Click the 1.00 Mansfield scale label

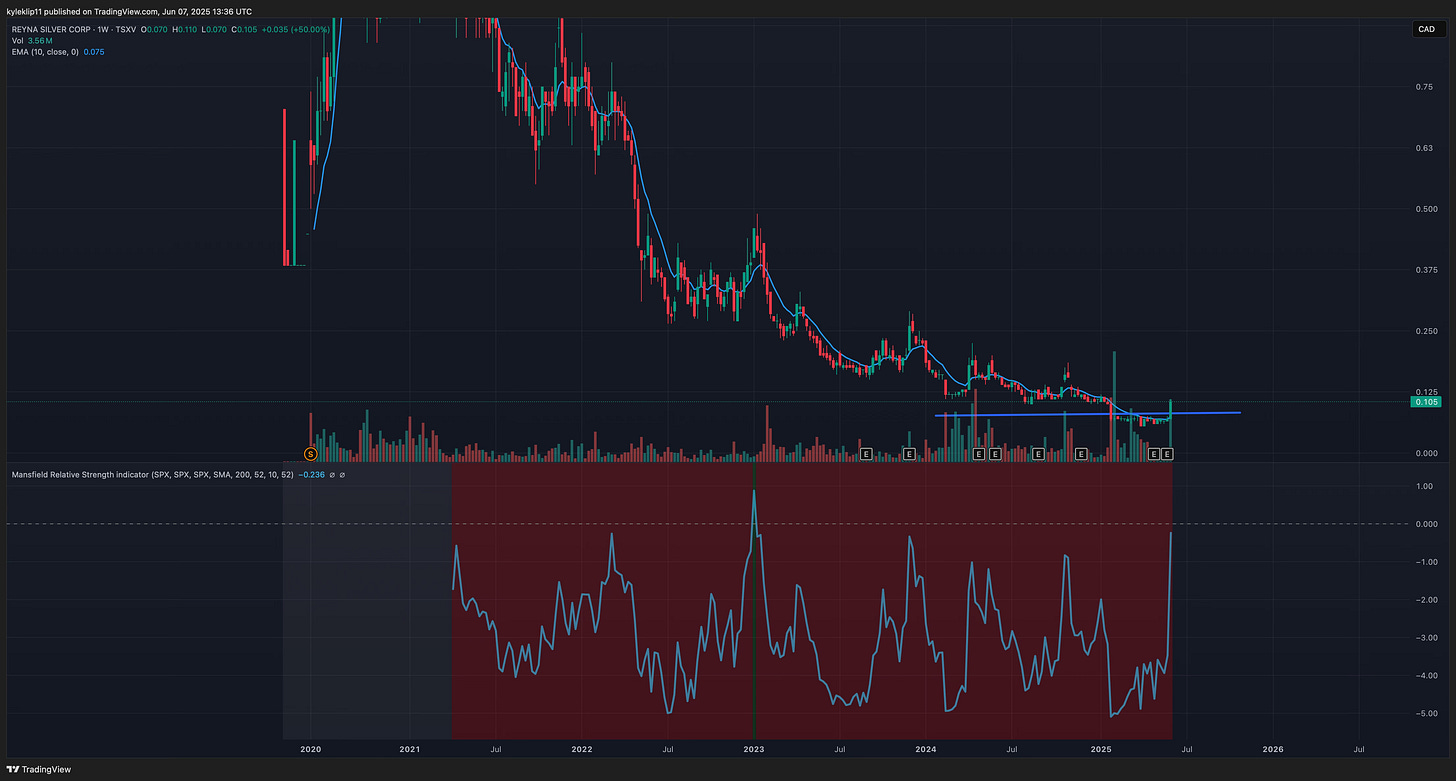pos(1424,486)
